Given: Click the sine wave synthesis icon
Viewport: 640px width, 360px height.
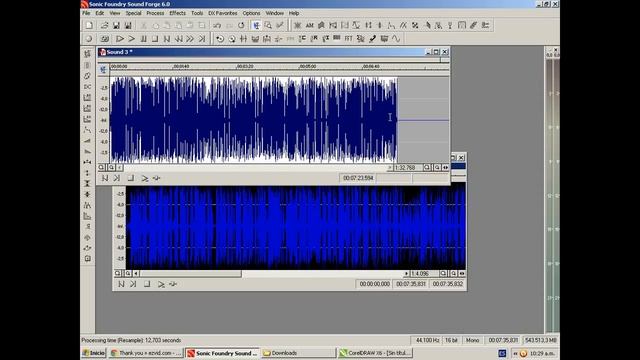Looking at the screenshot, I should [x=396, y=39].
